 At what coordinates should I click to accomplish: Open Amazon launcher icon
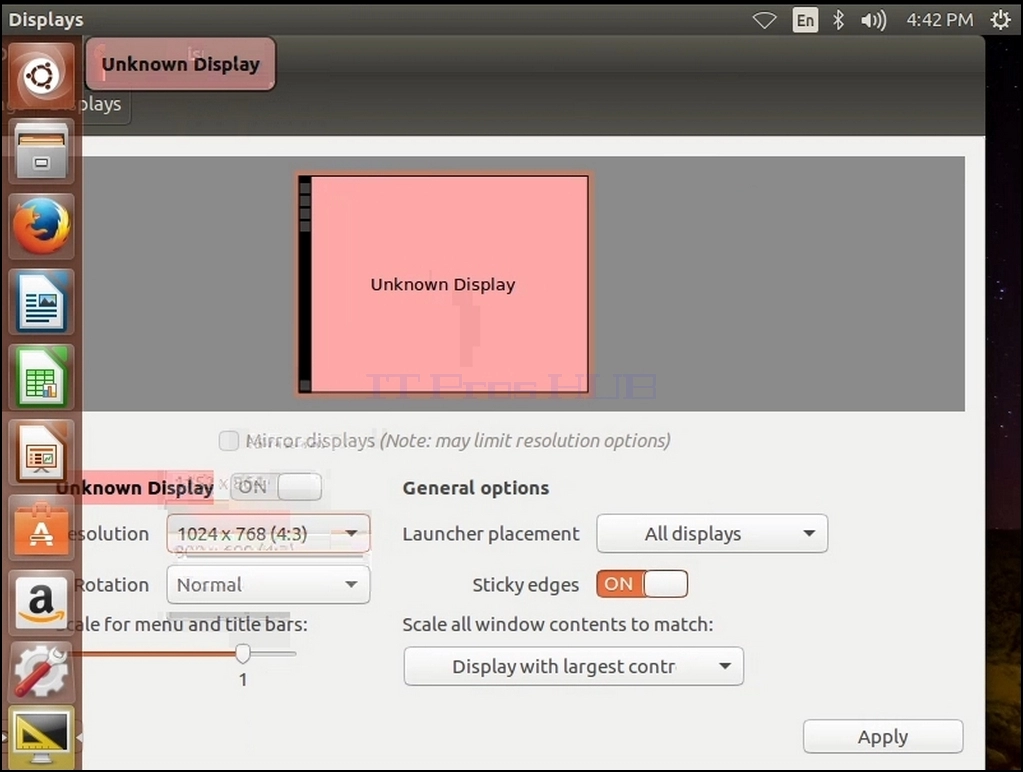pyautogui.click(x=41, y=603)
